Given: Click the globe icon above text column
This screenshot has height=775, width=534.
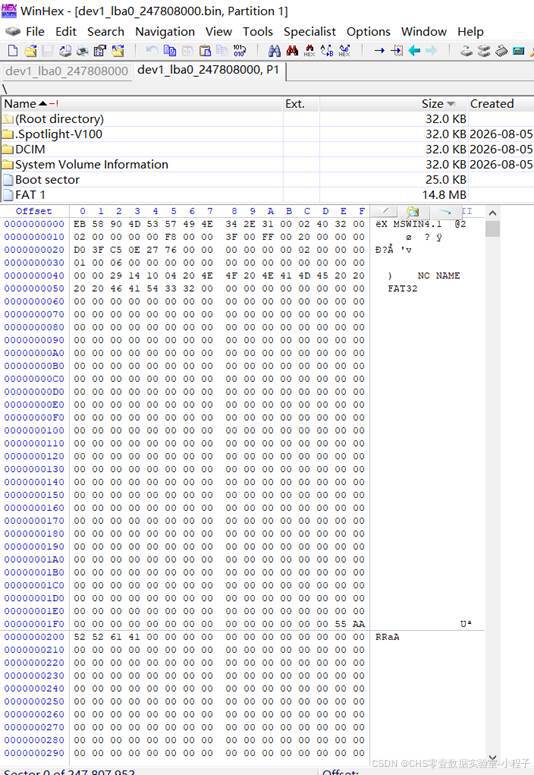Looking at the screenshot, I should point(413,212).
